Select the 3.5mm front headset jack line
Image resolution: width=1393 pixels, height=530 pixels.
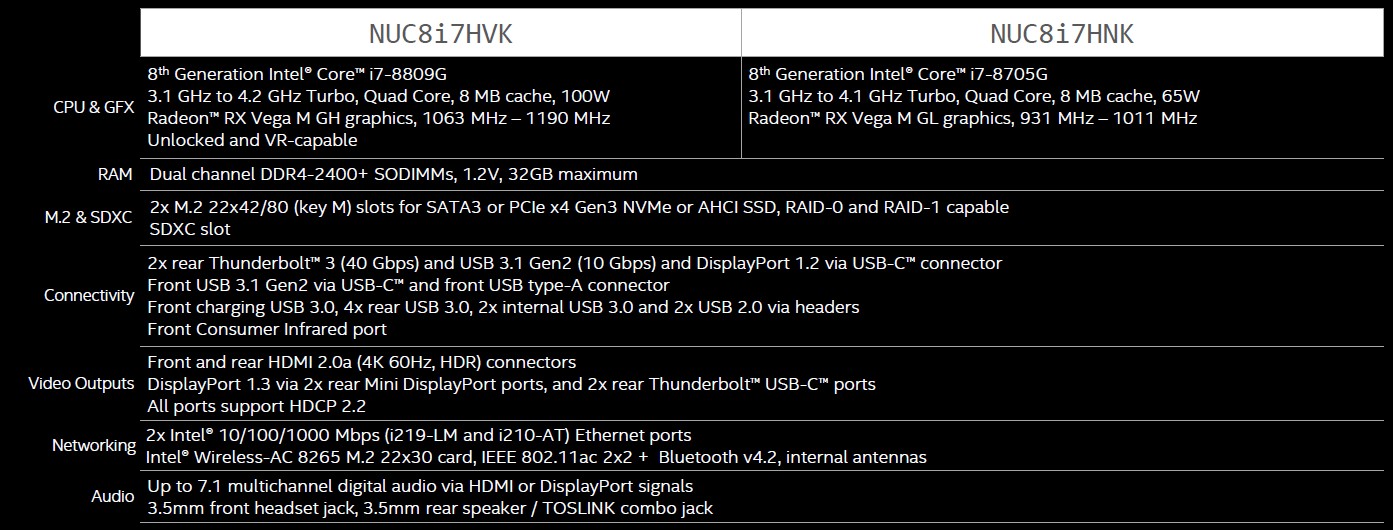[430, 508]
